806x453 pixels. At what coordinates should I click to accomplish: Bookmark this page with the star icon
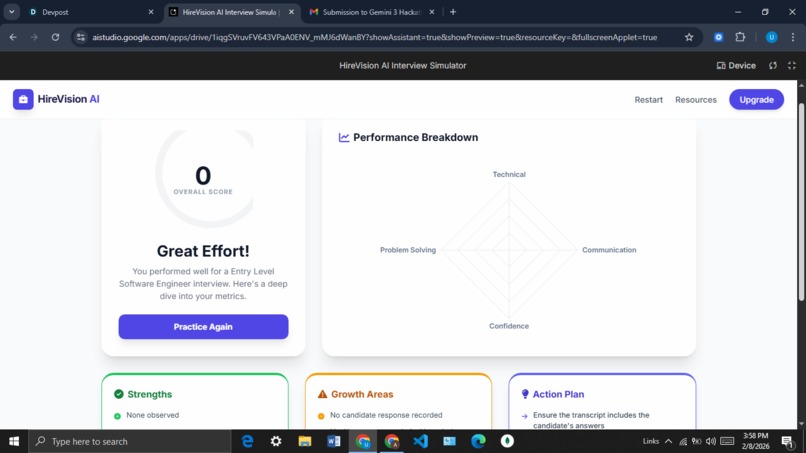tap(689, 37)
